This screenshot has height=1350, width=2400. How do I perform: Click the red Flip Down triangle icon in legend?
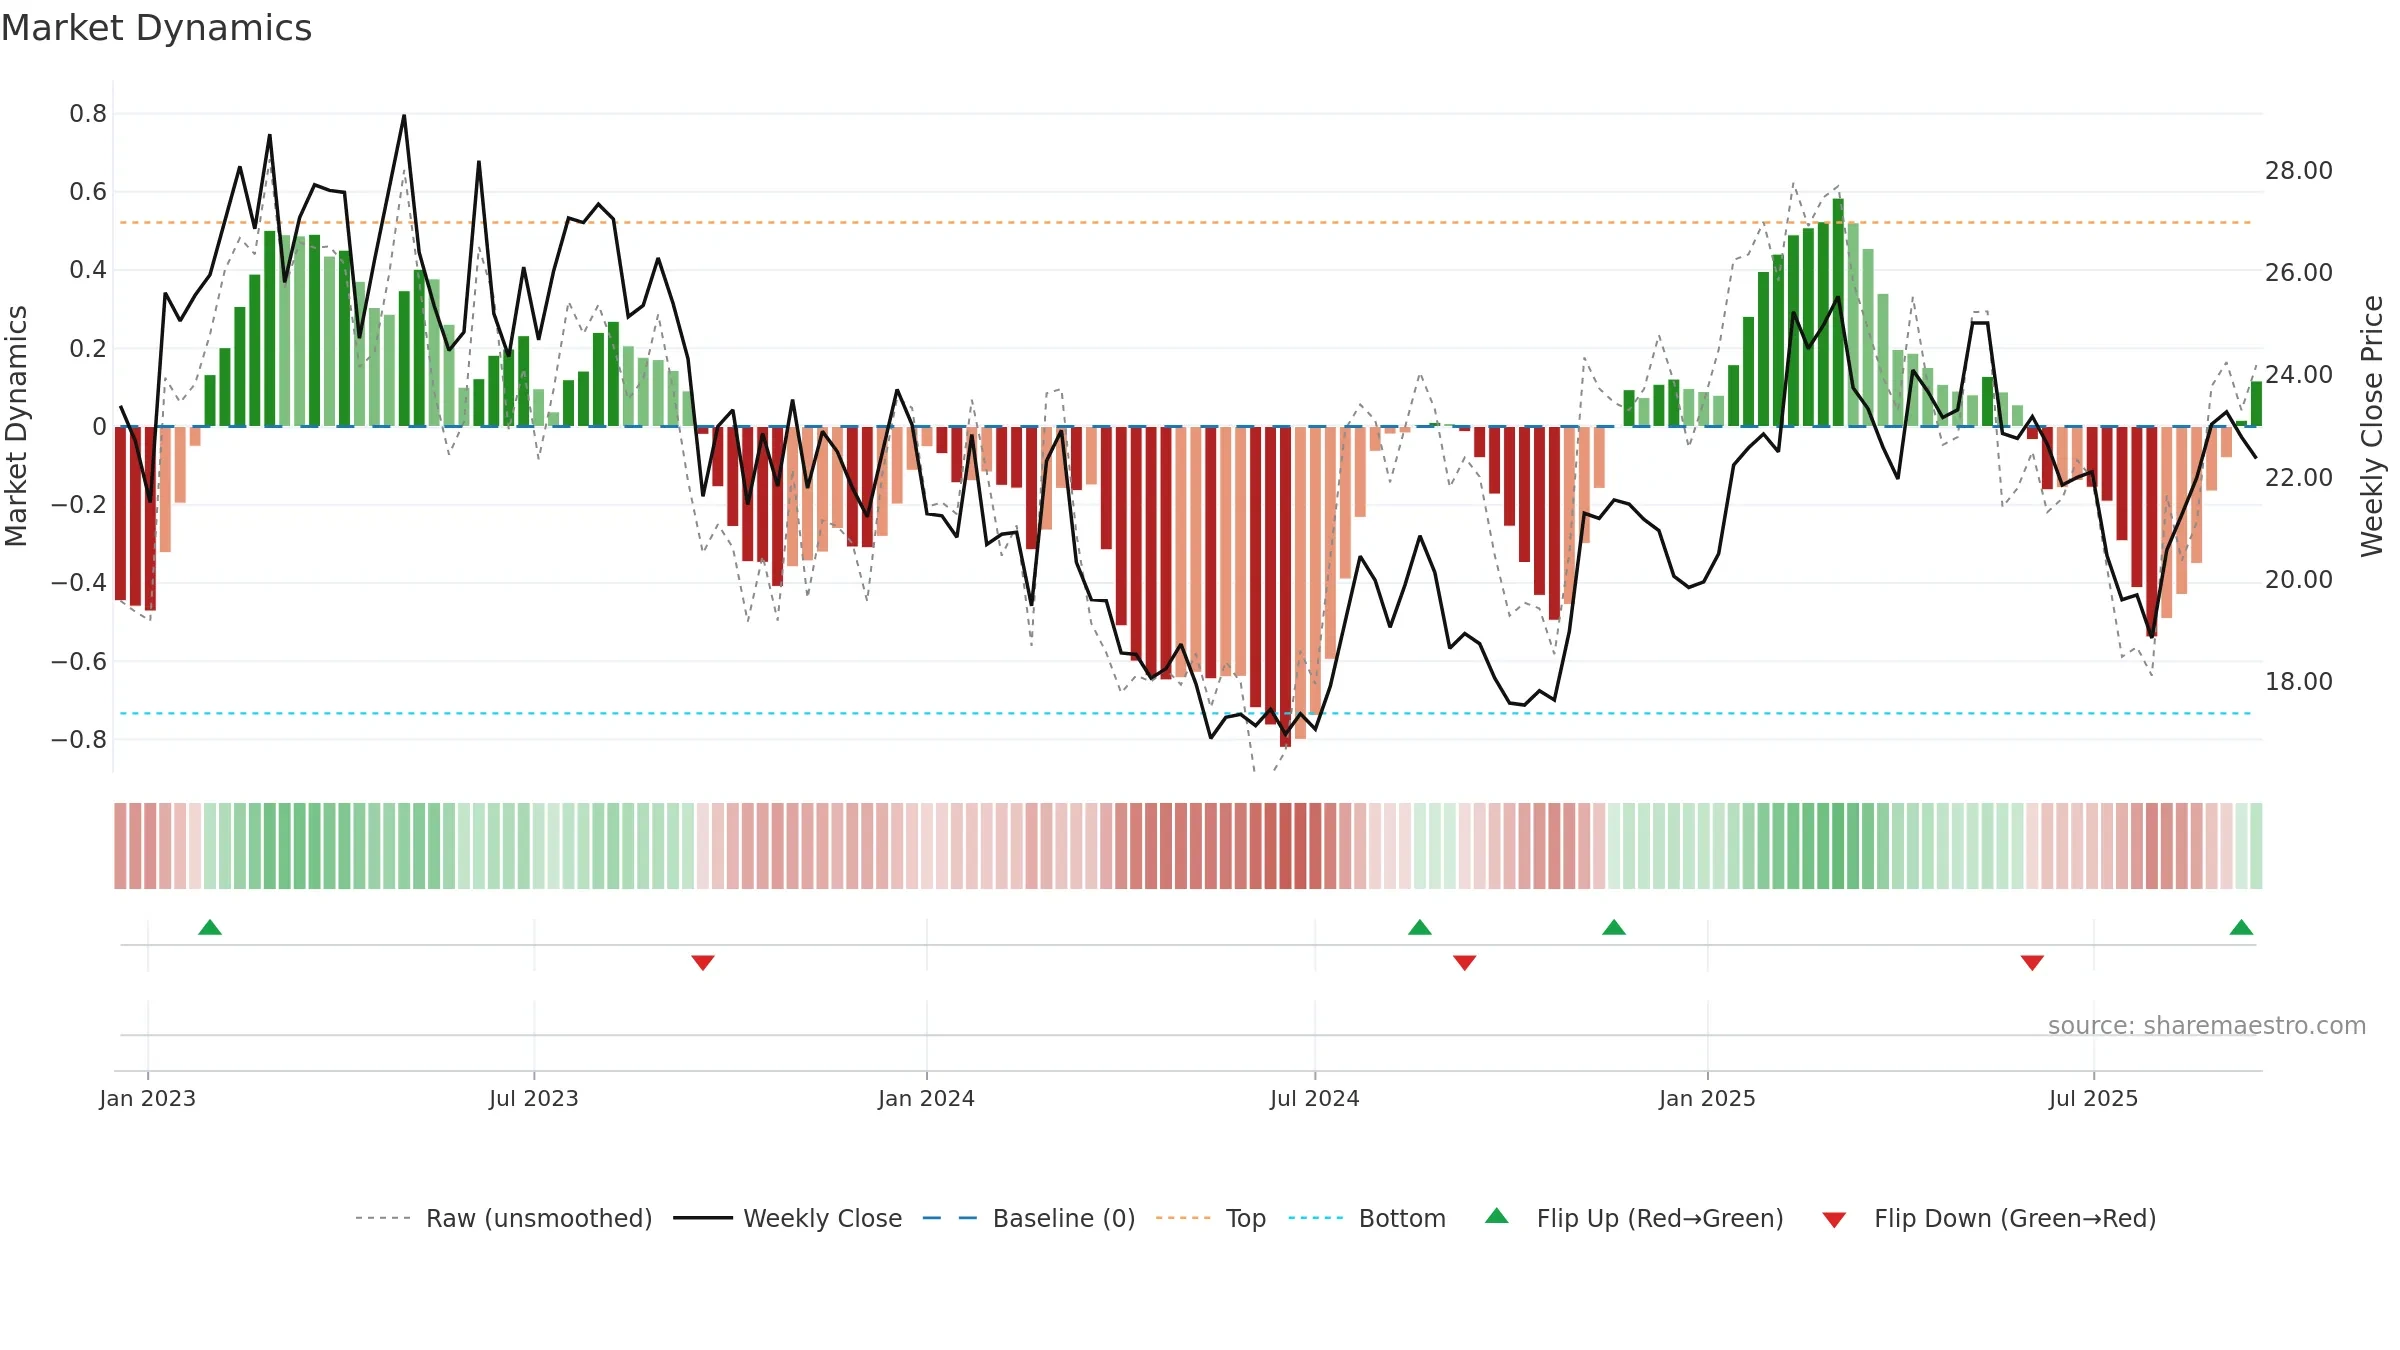(1834, 1220)
